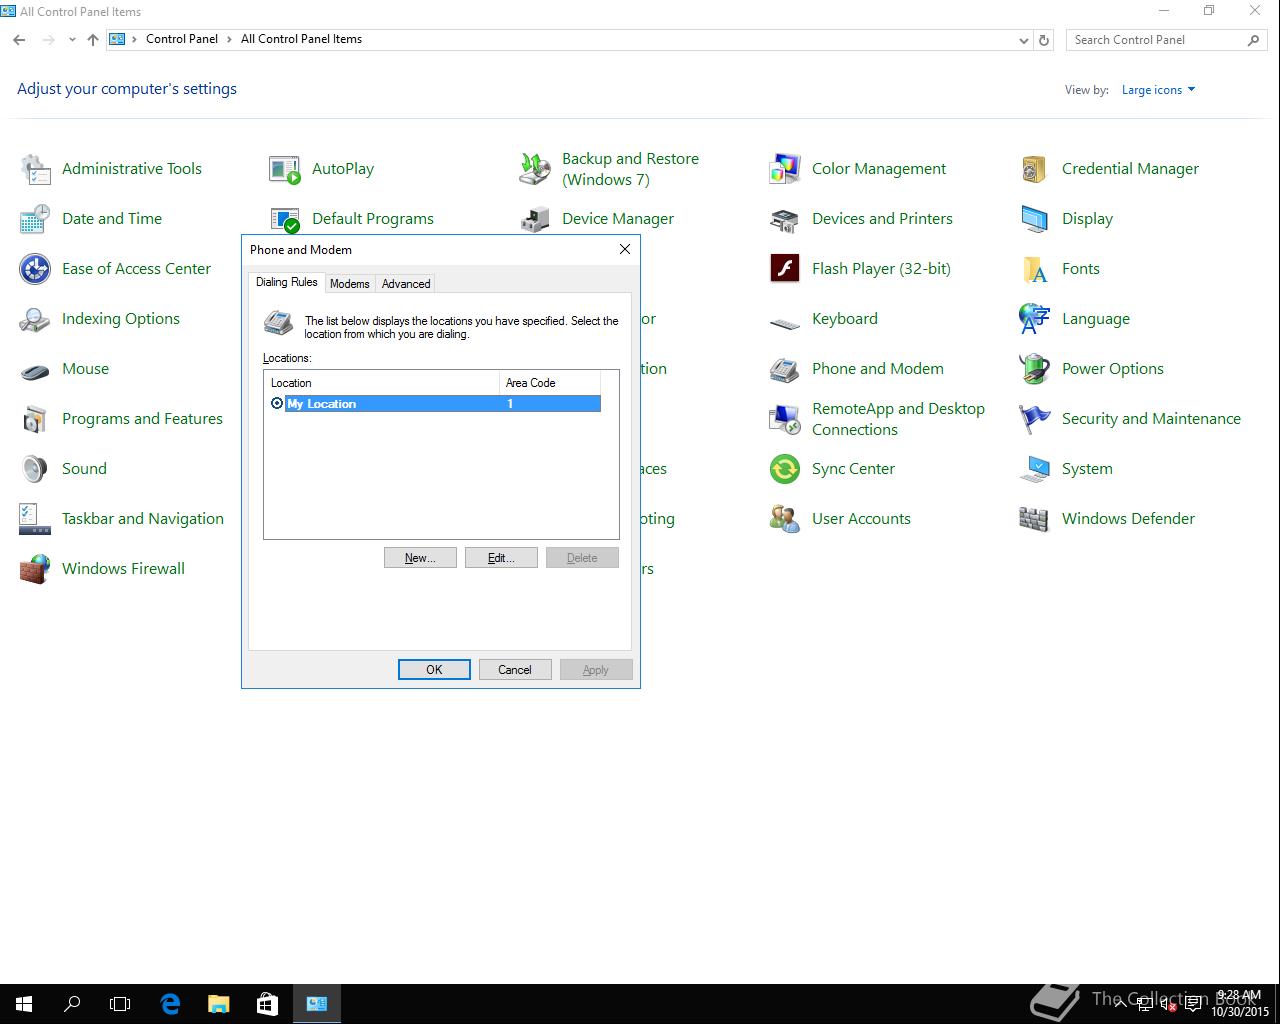Open the Language icon

(x=1035, y=319)
